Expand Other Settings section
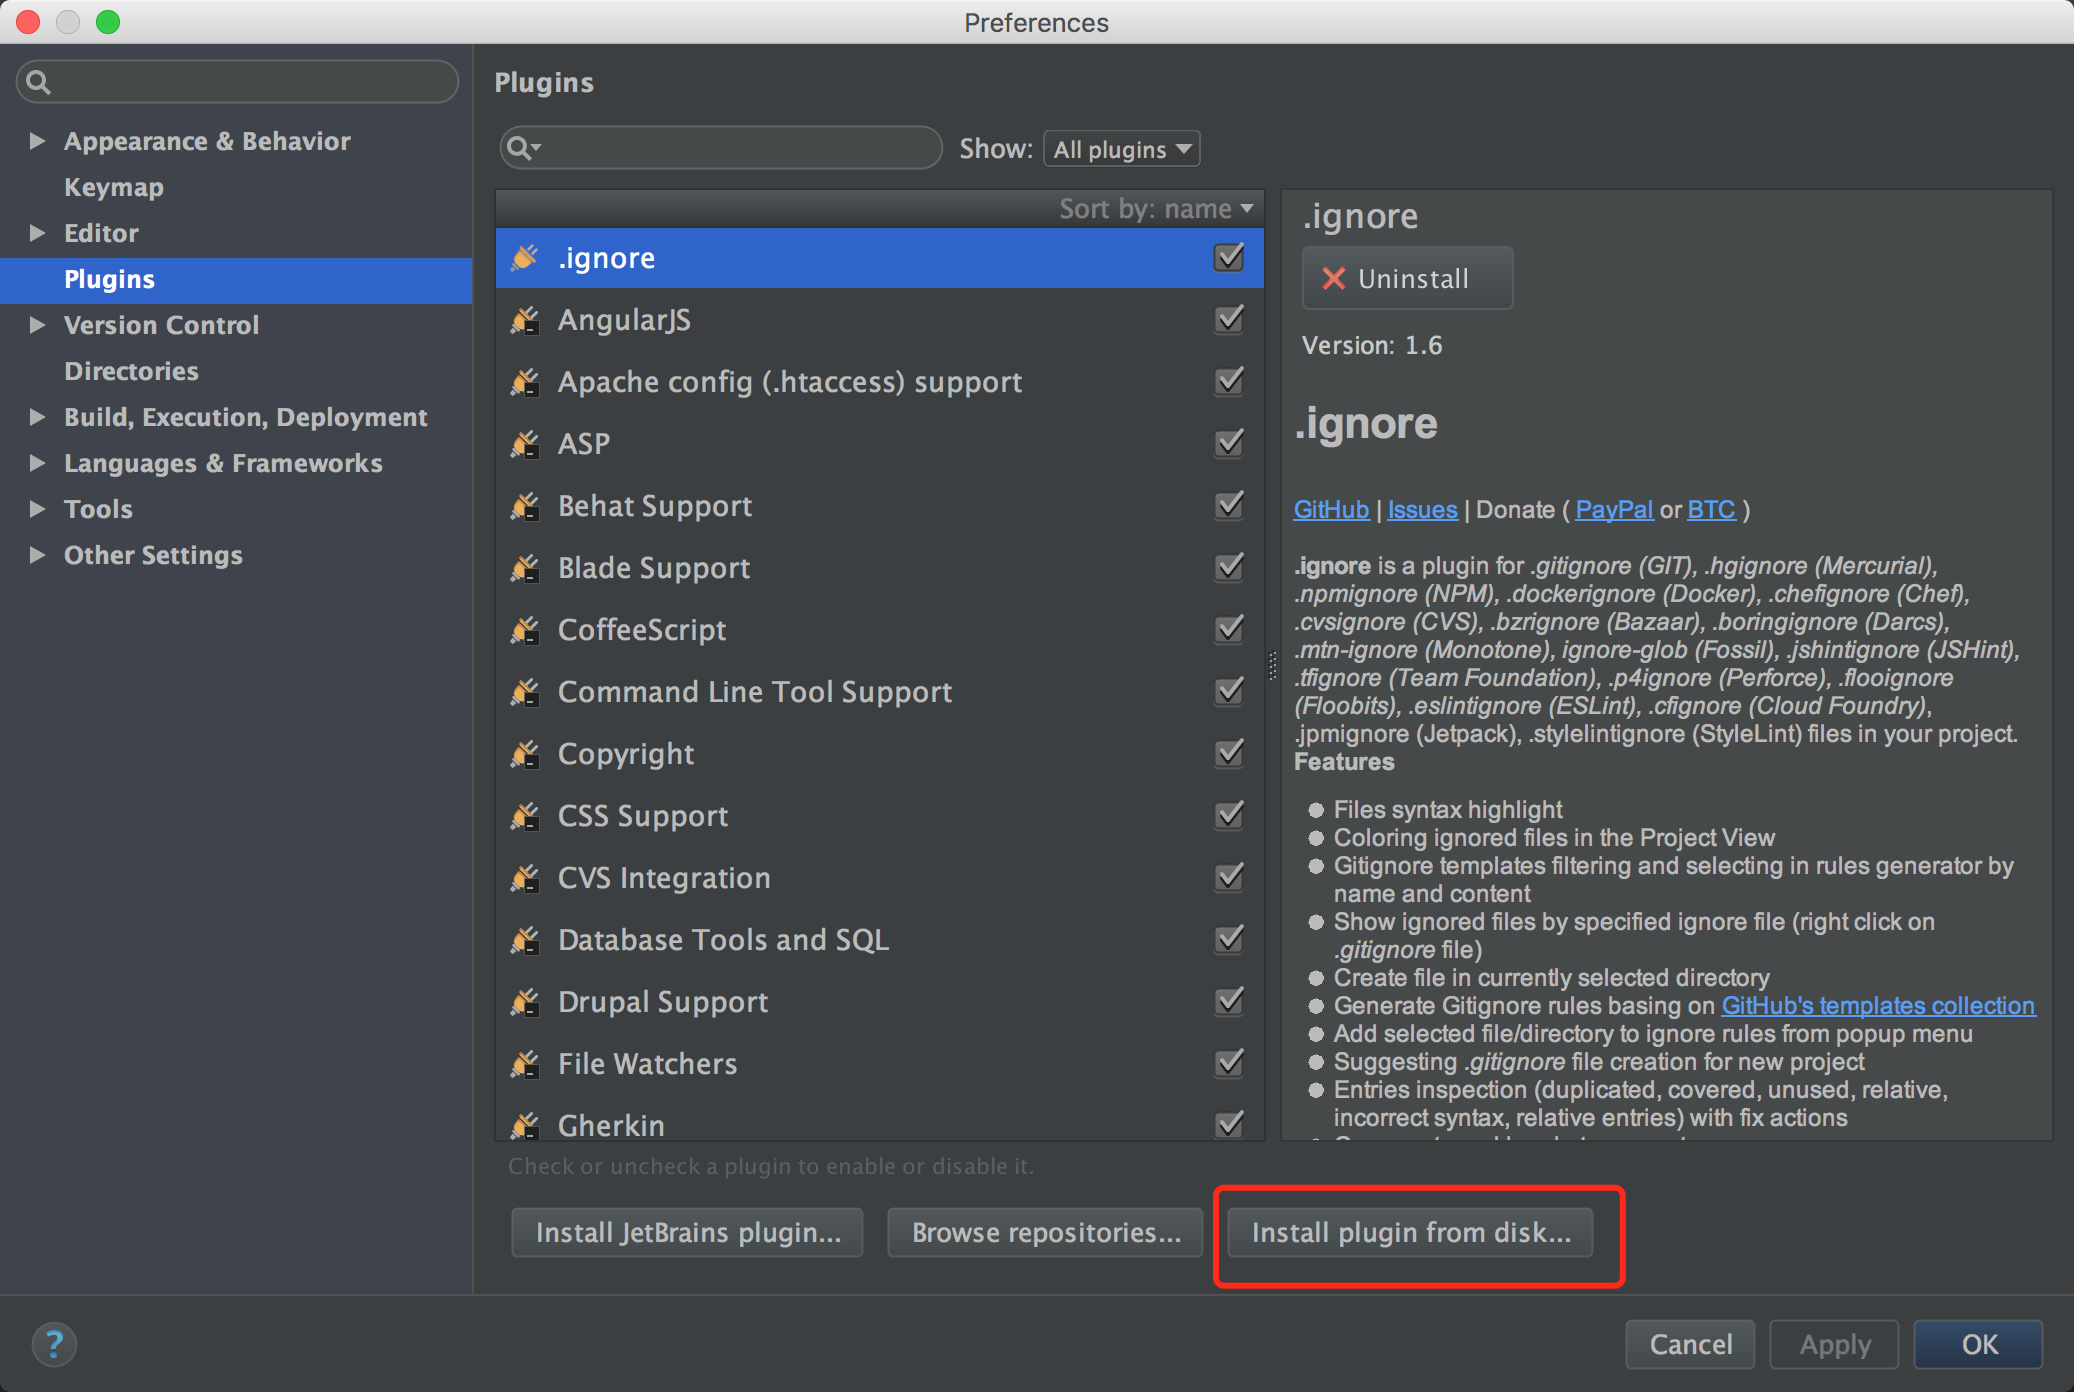The image size is (2074, 1392). [37, 555]
